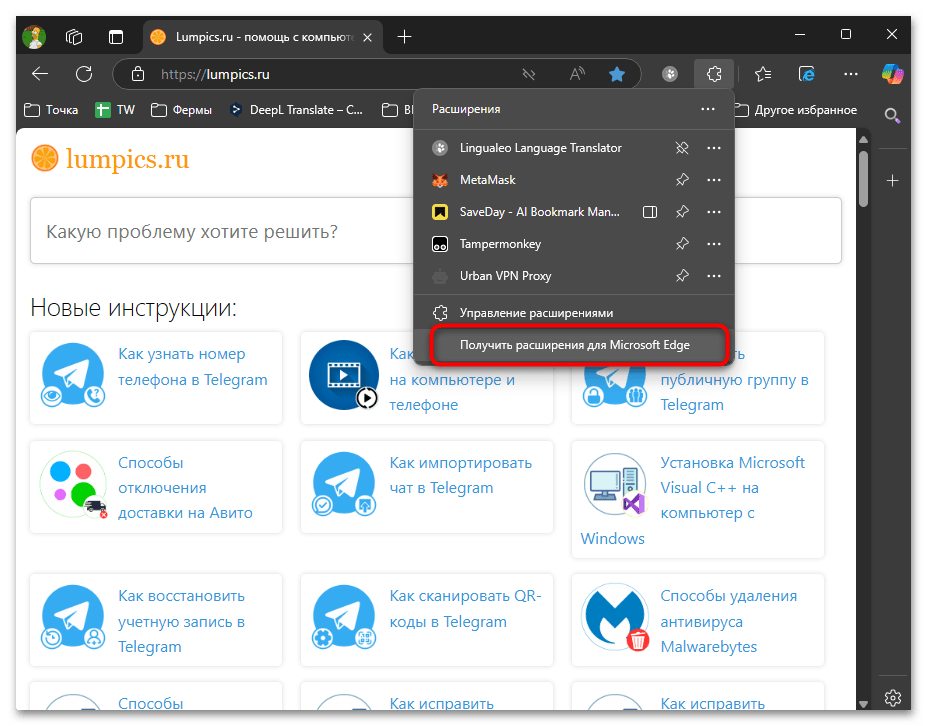Open the TW bookmark

click(x=115, y=110)
